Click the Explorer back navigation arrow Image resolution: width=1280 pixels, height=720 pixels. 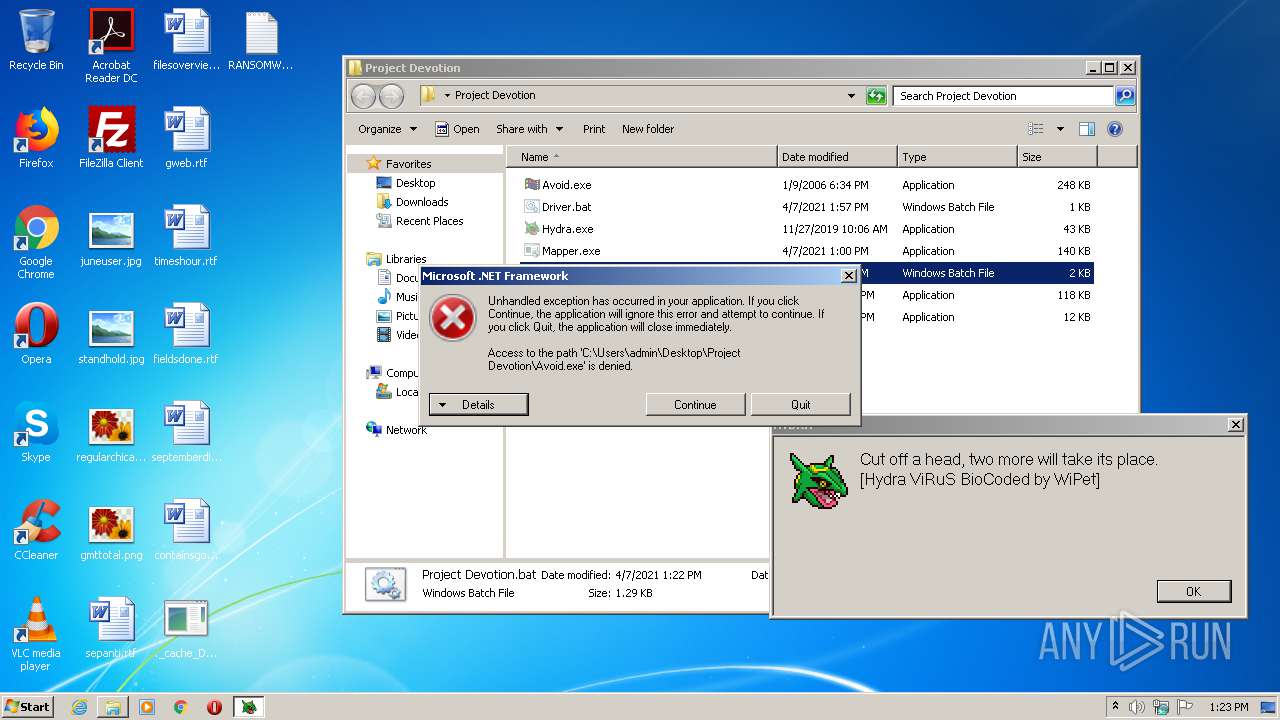[x=363, y=96]
